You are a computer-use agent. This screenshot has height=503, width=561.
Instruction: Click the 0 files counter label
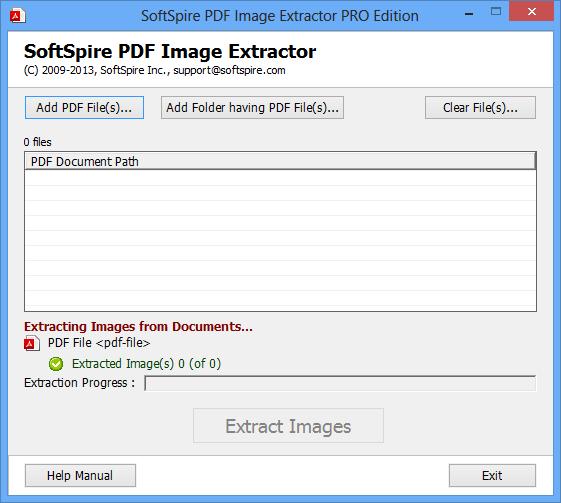tap(38, 142)
